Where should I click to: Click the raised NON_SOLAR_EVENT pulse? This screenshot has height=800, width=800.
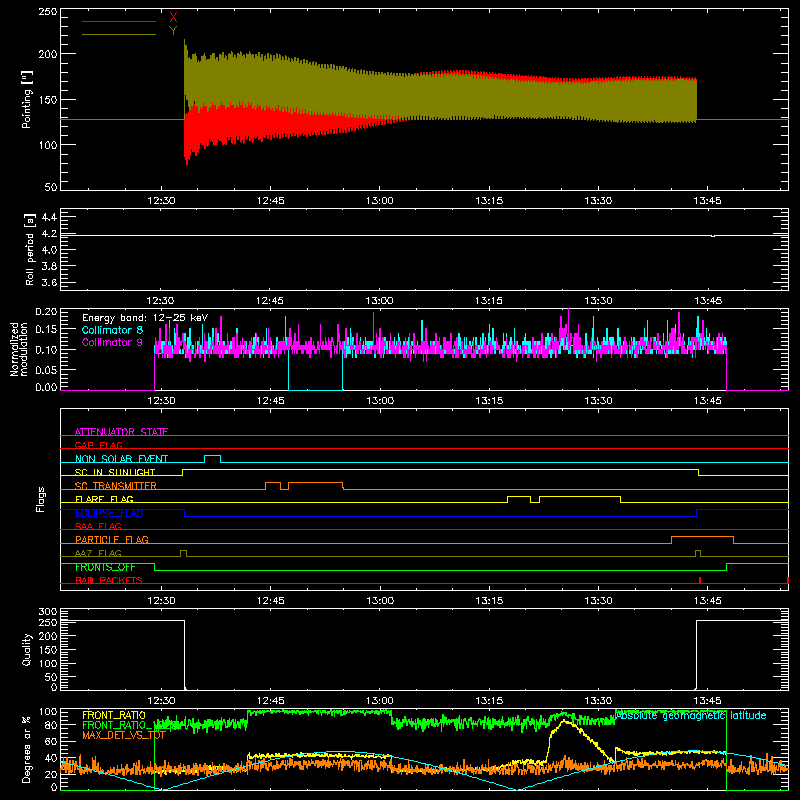click(x=213, y=456)
